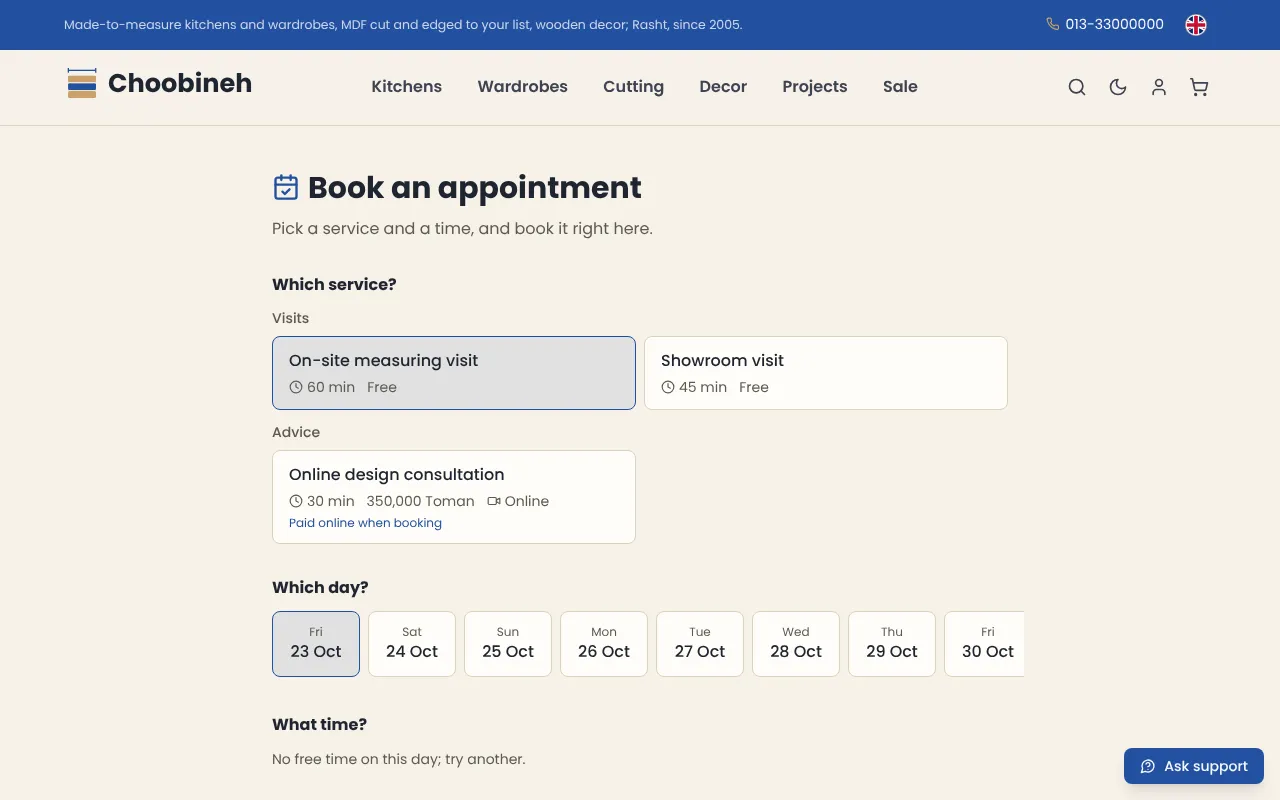Click the Visits group label
The image size is (1280, 800).
291,318
